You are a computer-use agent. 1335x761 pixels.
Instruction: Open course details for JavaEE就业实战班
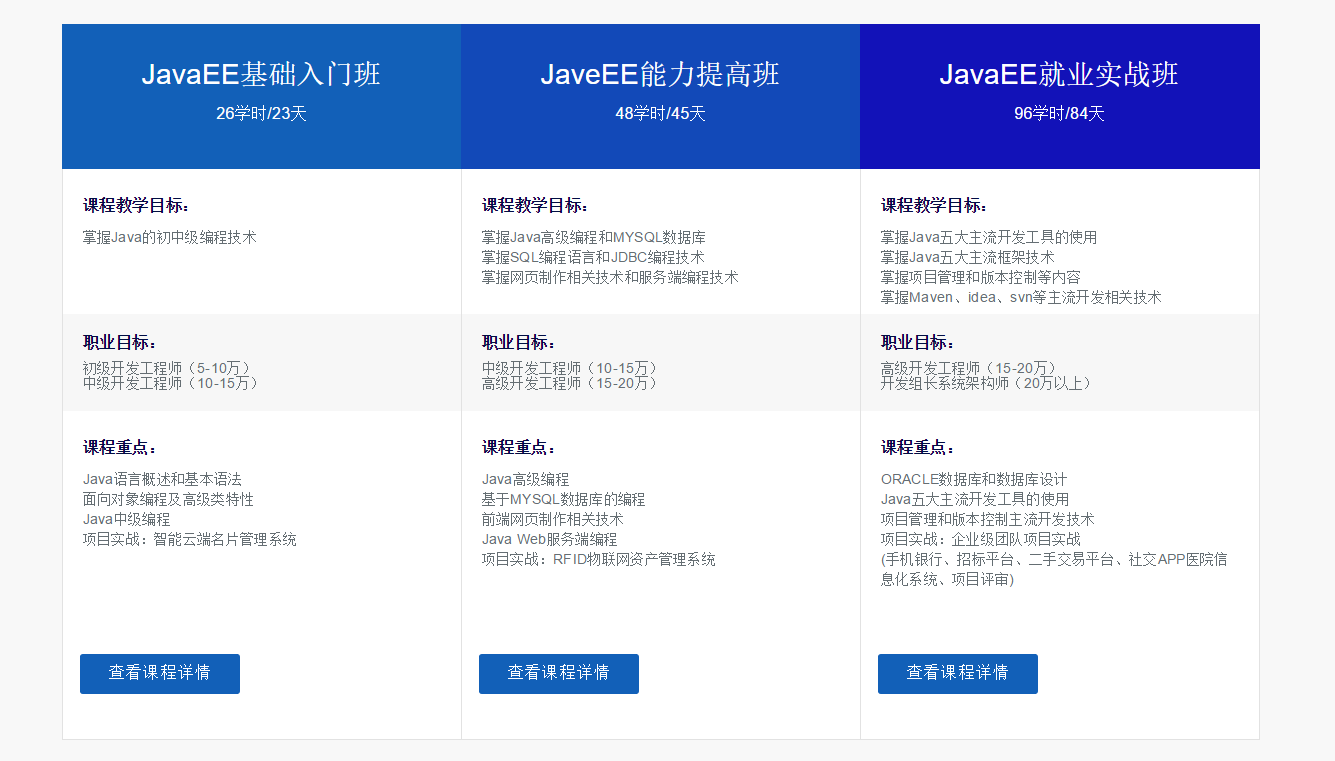coord(958,673)
